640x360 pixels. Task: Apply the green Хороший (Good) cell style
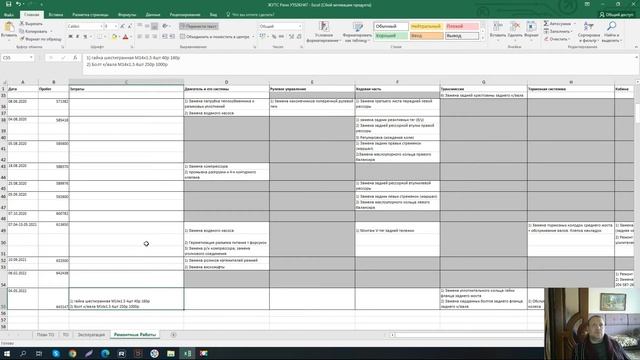[391, 36]
